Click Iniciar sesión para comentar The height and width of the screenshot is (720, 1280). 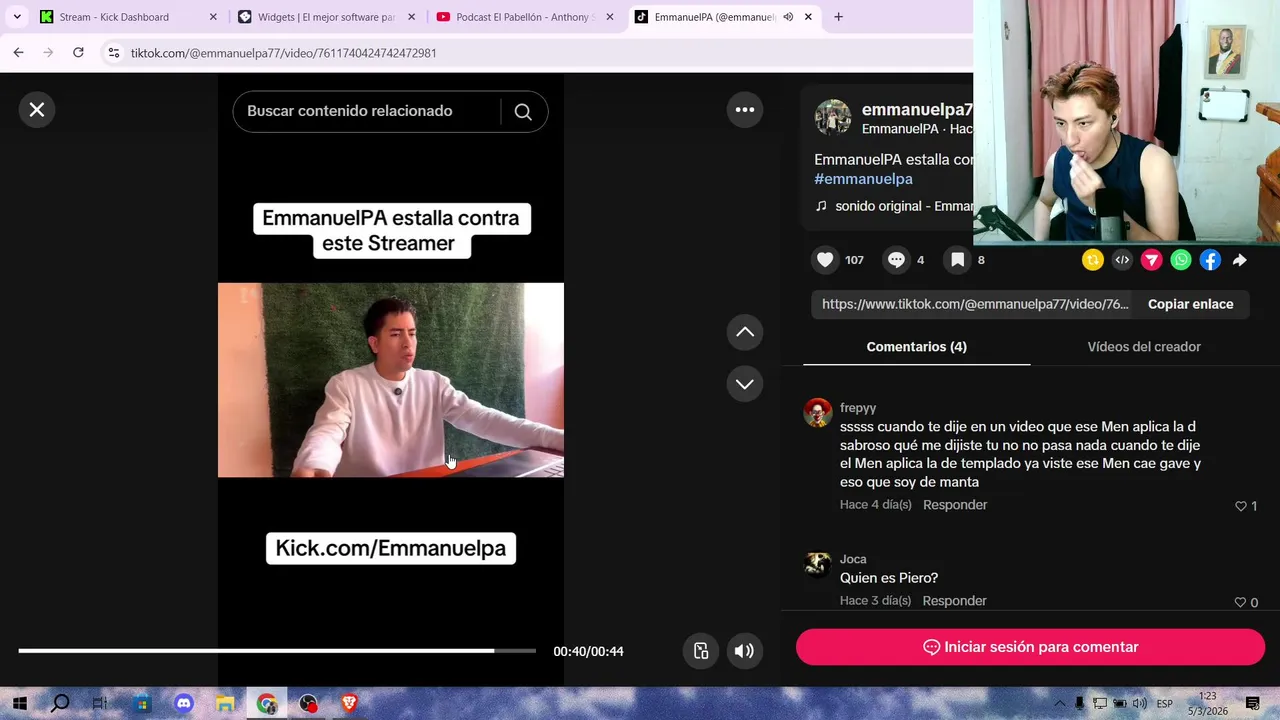[1030, 647]
